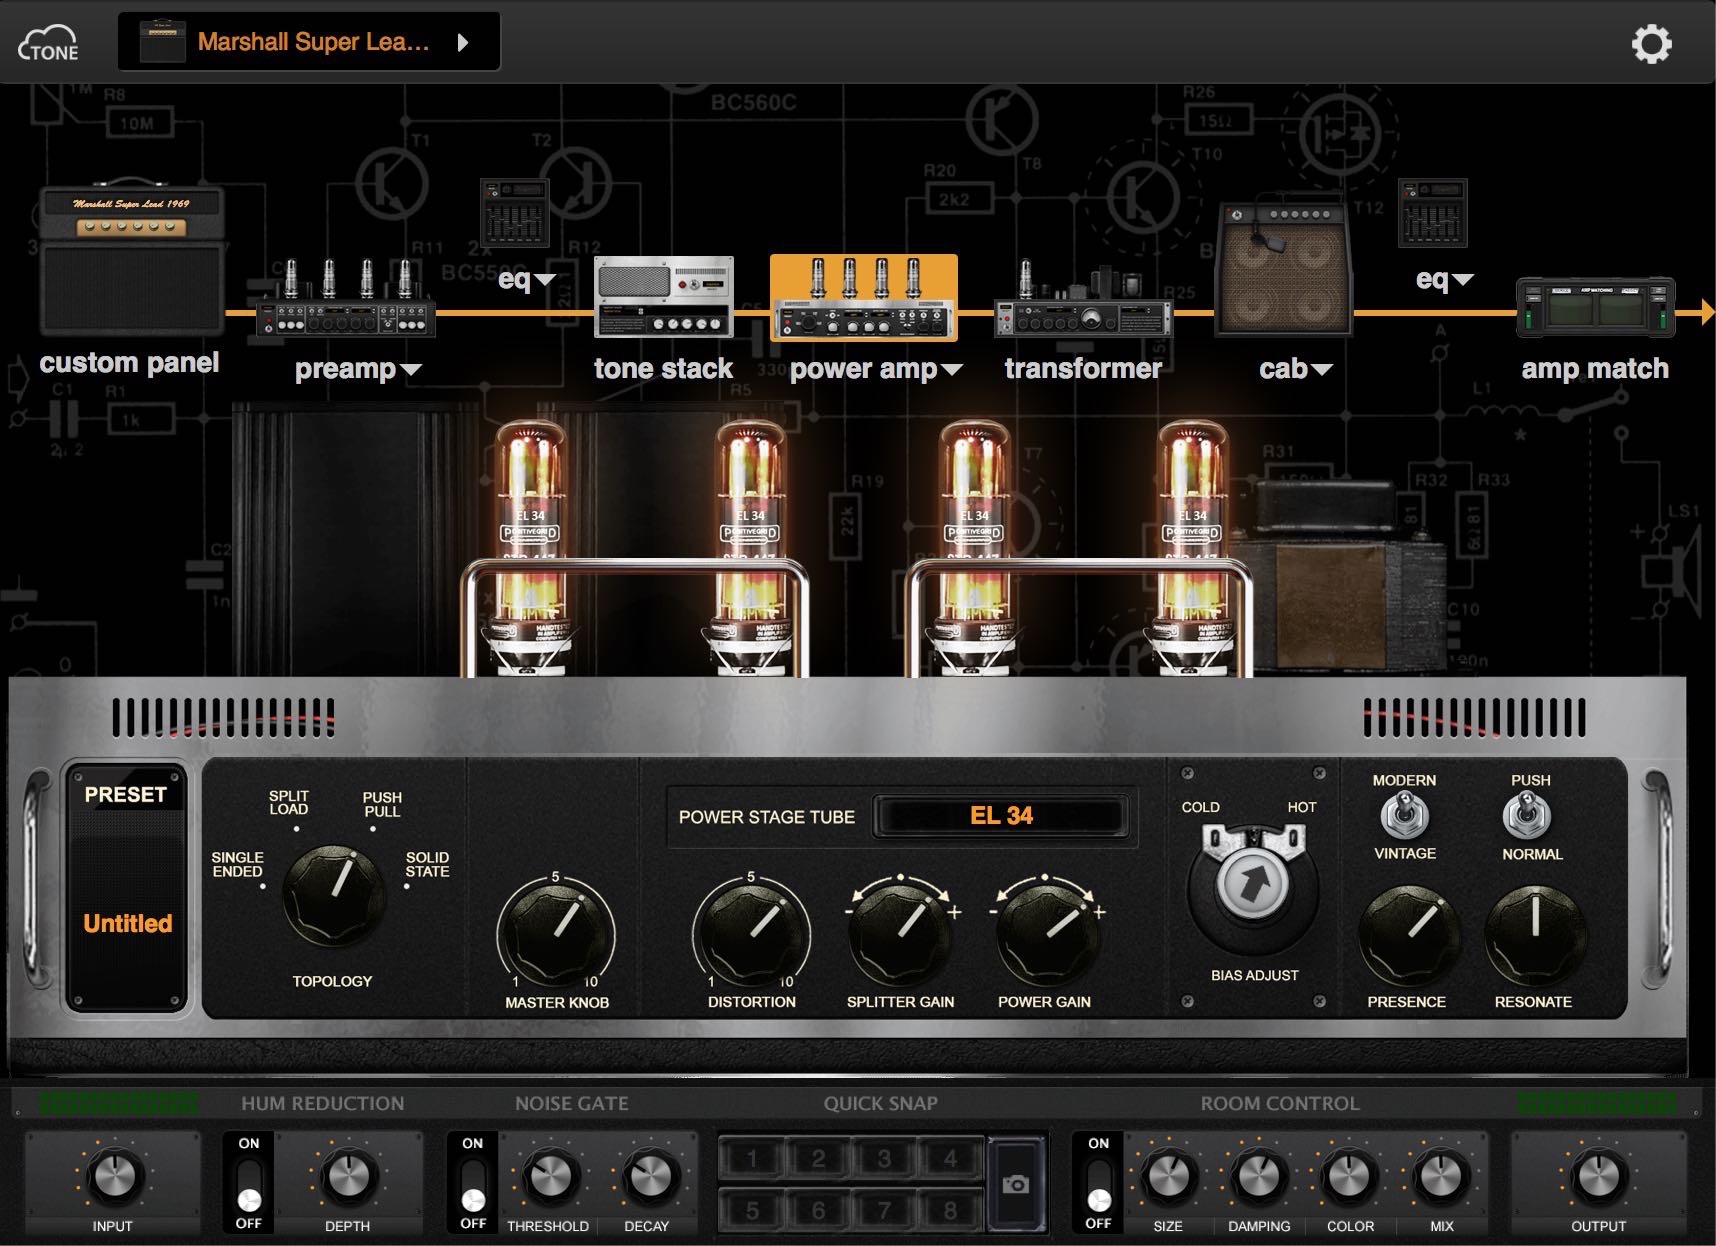This screenshot has height=1246, width=1716.
Task: Select quick snap slot 1
Action: pos(752,1159)
